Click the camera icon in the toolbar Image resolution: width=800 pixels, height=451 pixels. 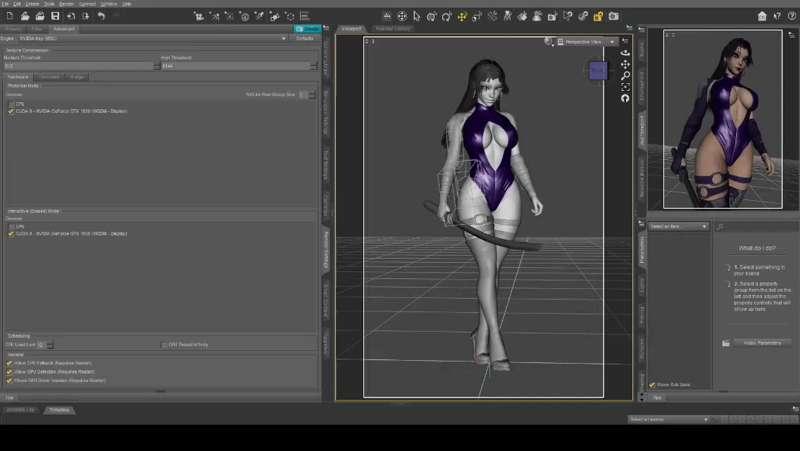pyautogui.click(x=613, y=16)
